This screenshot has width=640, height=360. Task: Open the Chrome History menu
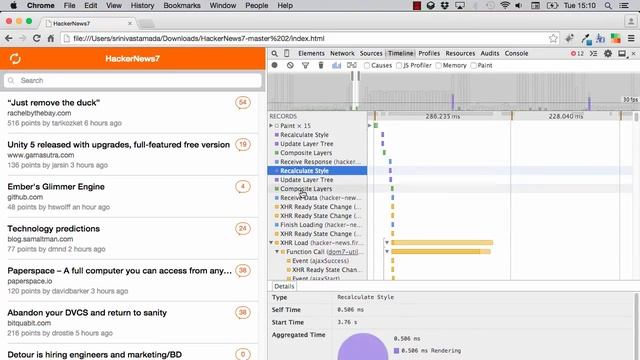coord(142,6)
